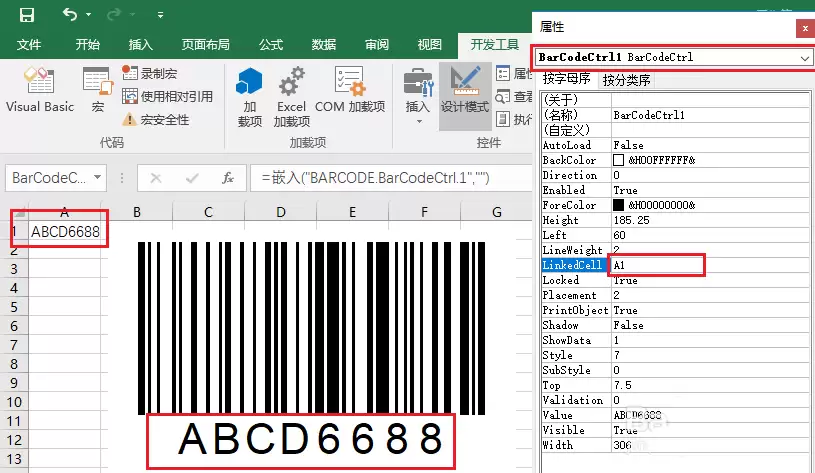Select column B header
This screenshot has width=815, height=473.
point(137,212)
